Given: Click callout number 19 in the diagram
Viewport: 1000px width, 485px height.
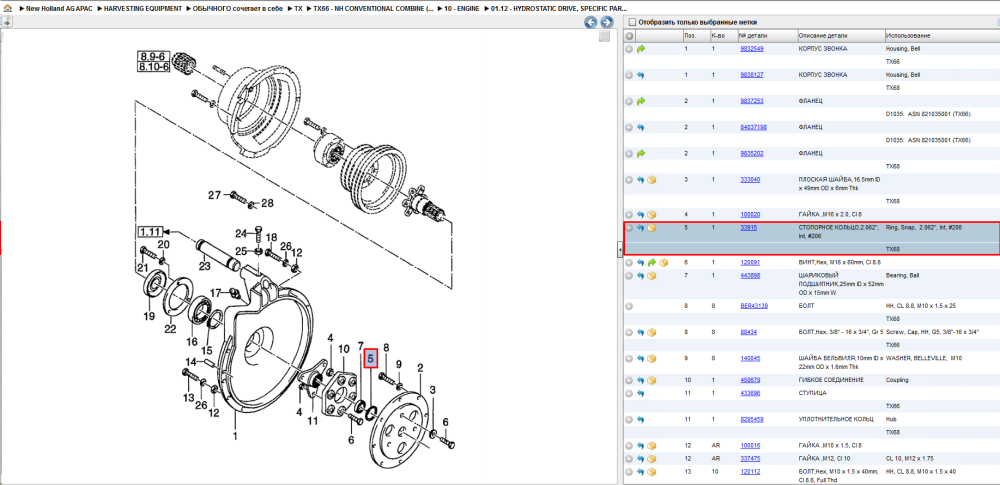Looking at the screenshot, I should pyautogui.click(x=149, y=315).
